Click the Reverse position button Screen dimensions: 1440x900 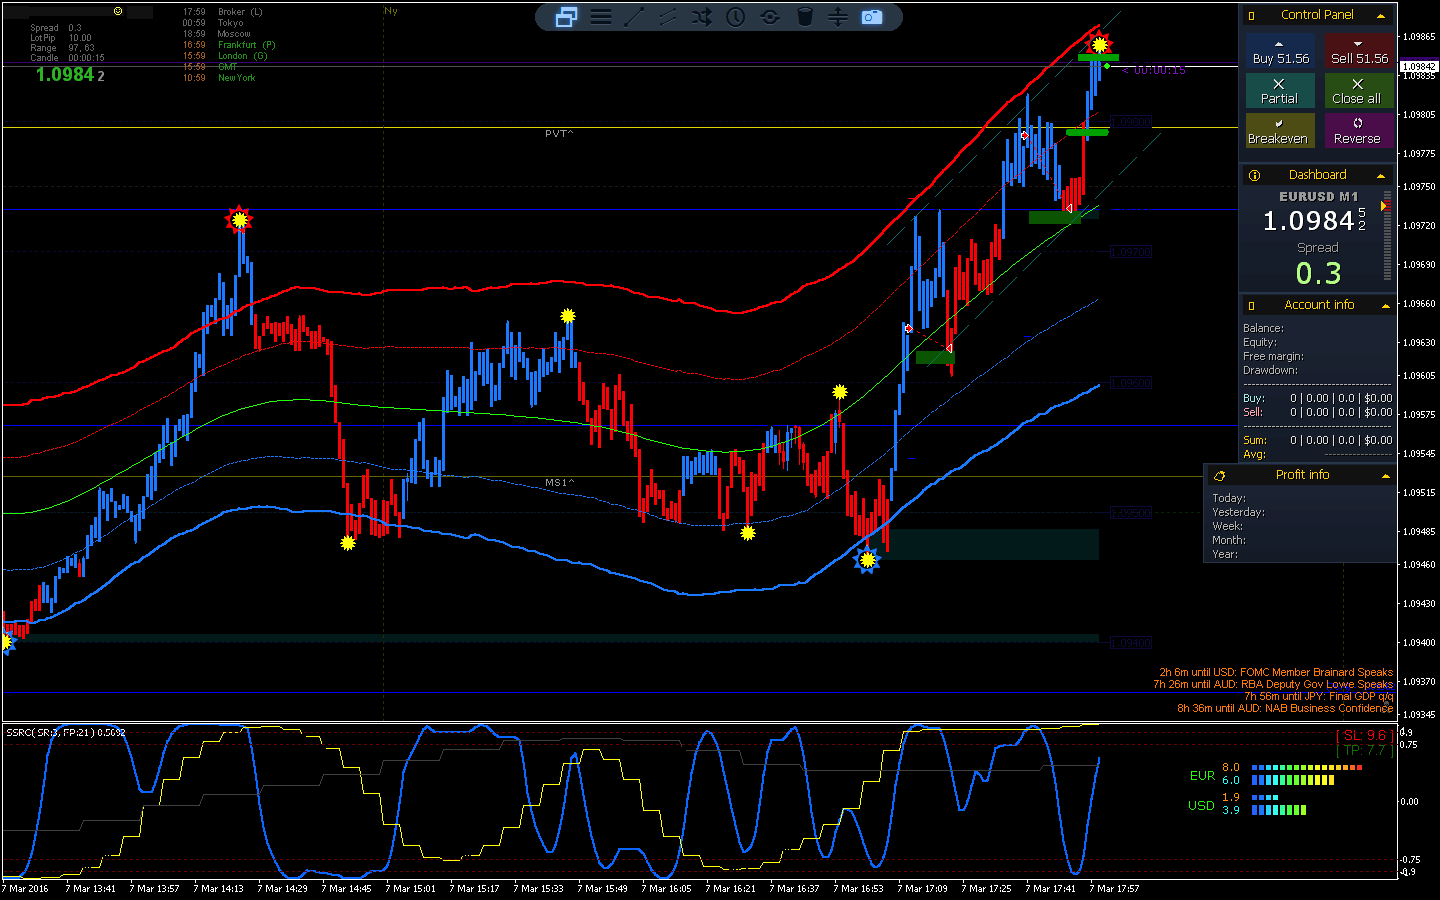pos(1359,131)
